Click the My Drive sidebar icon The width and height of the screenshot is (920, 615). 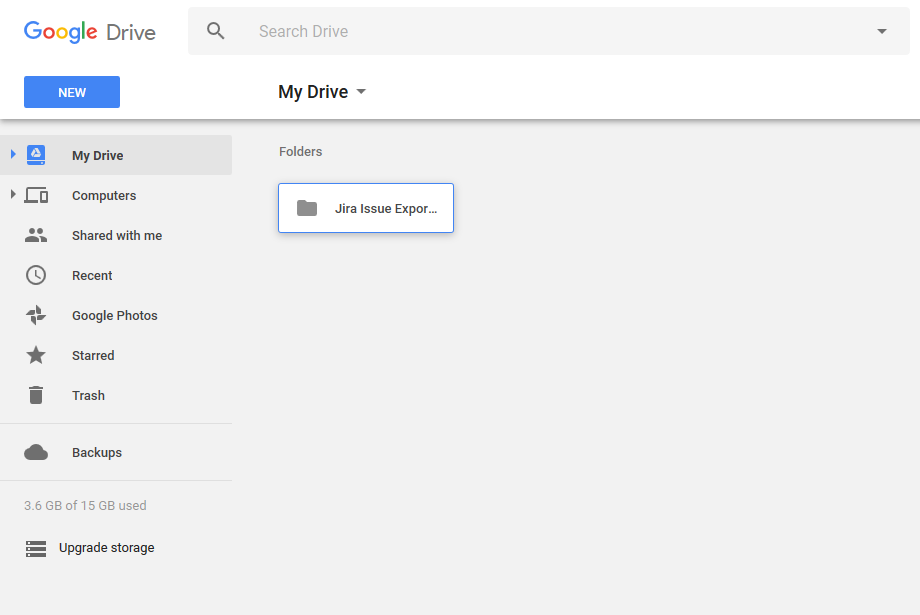36,155
